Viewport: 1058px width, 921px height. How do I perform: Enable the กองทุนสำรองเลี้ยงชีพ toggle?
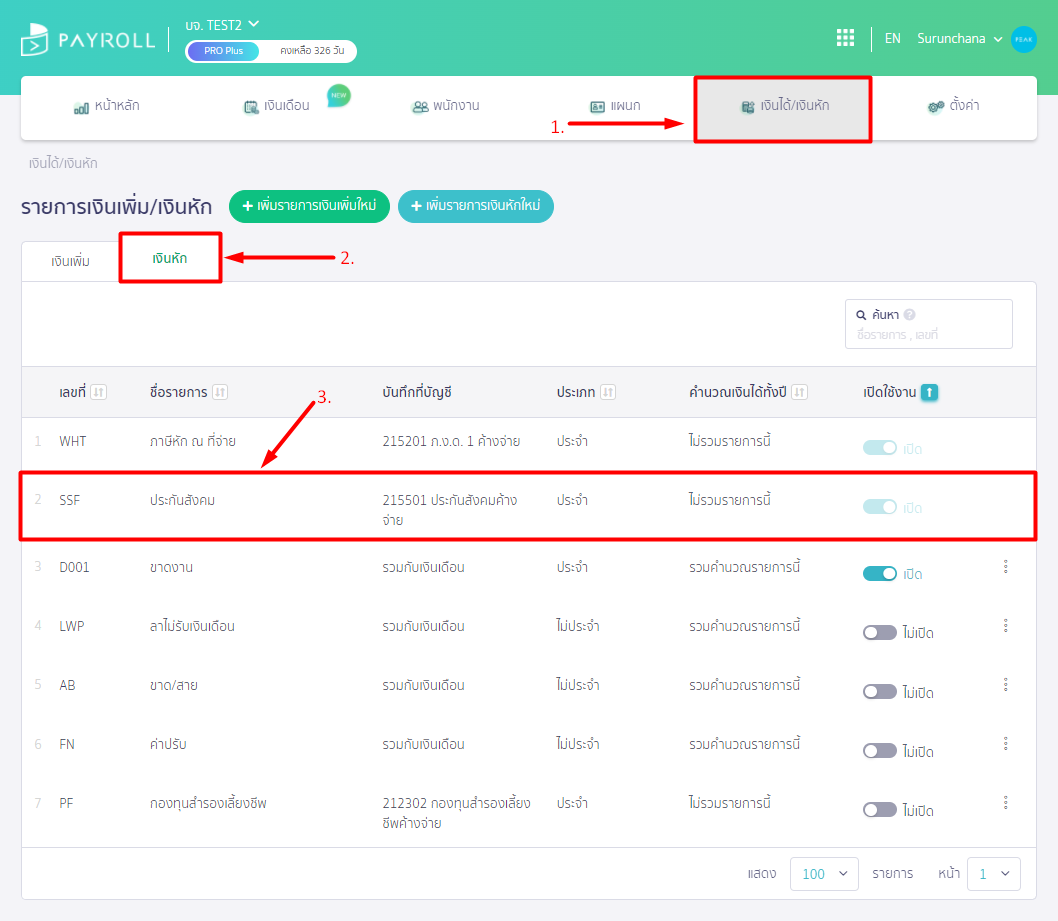click(880, 810)
